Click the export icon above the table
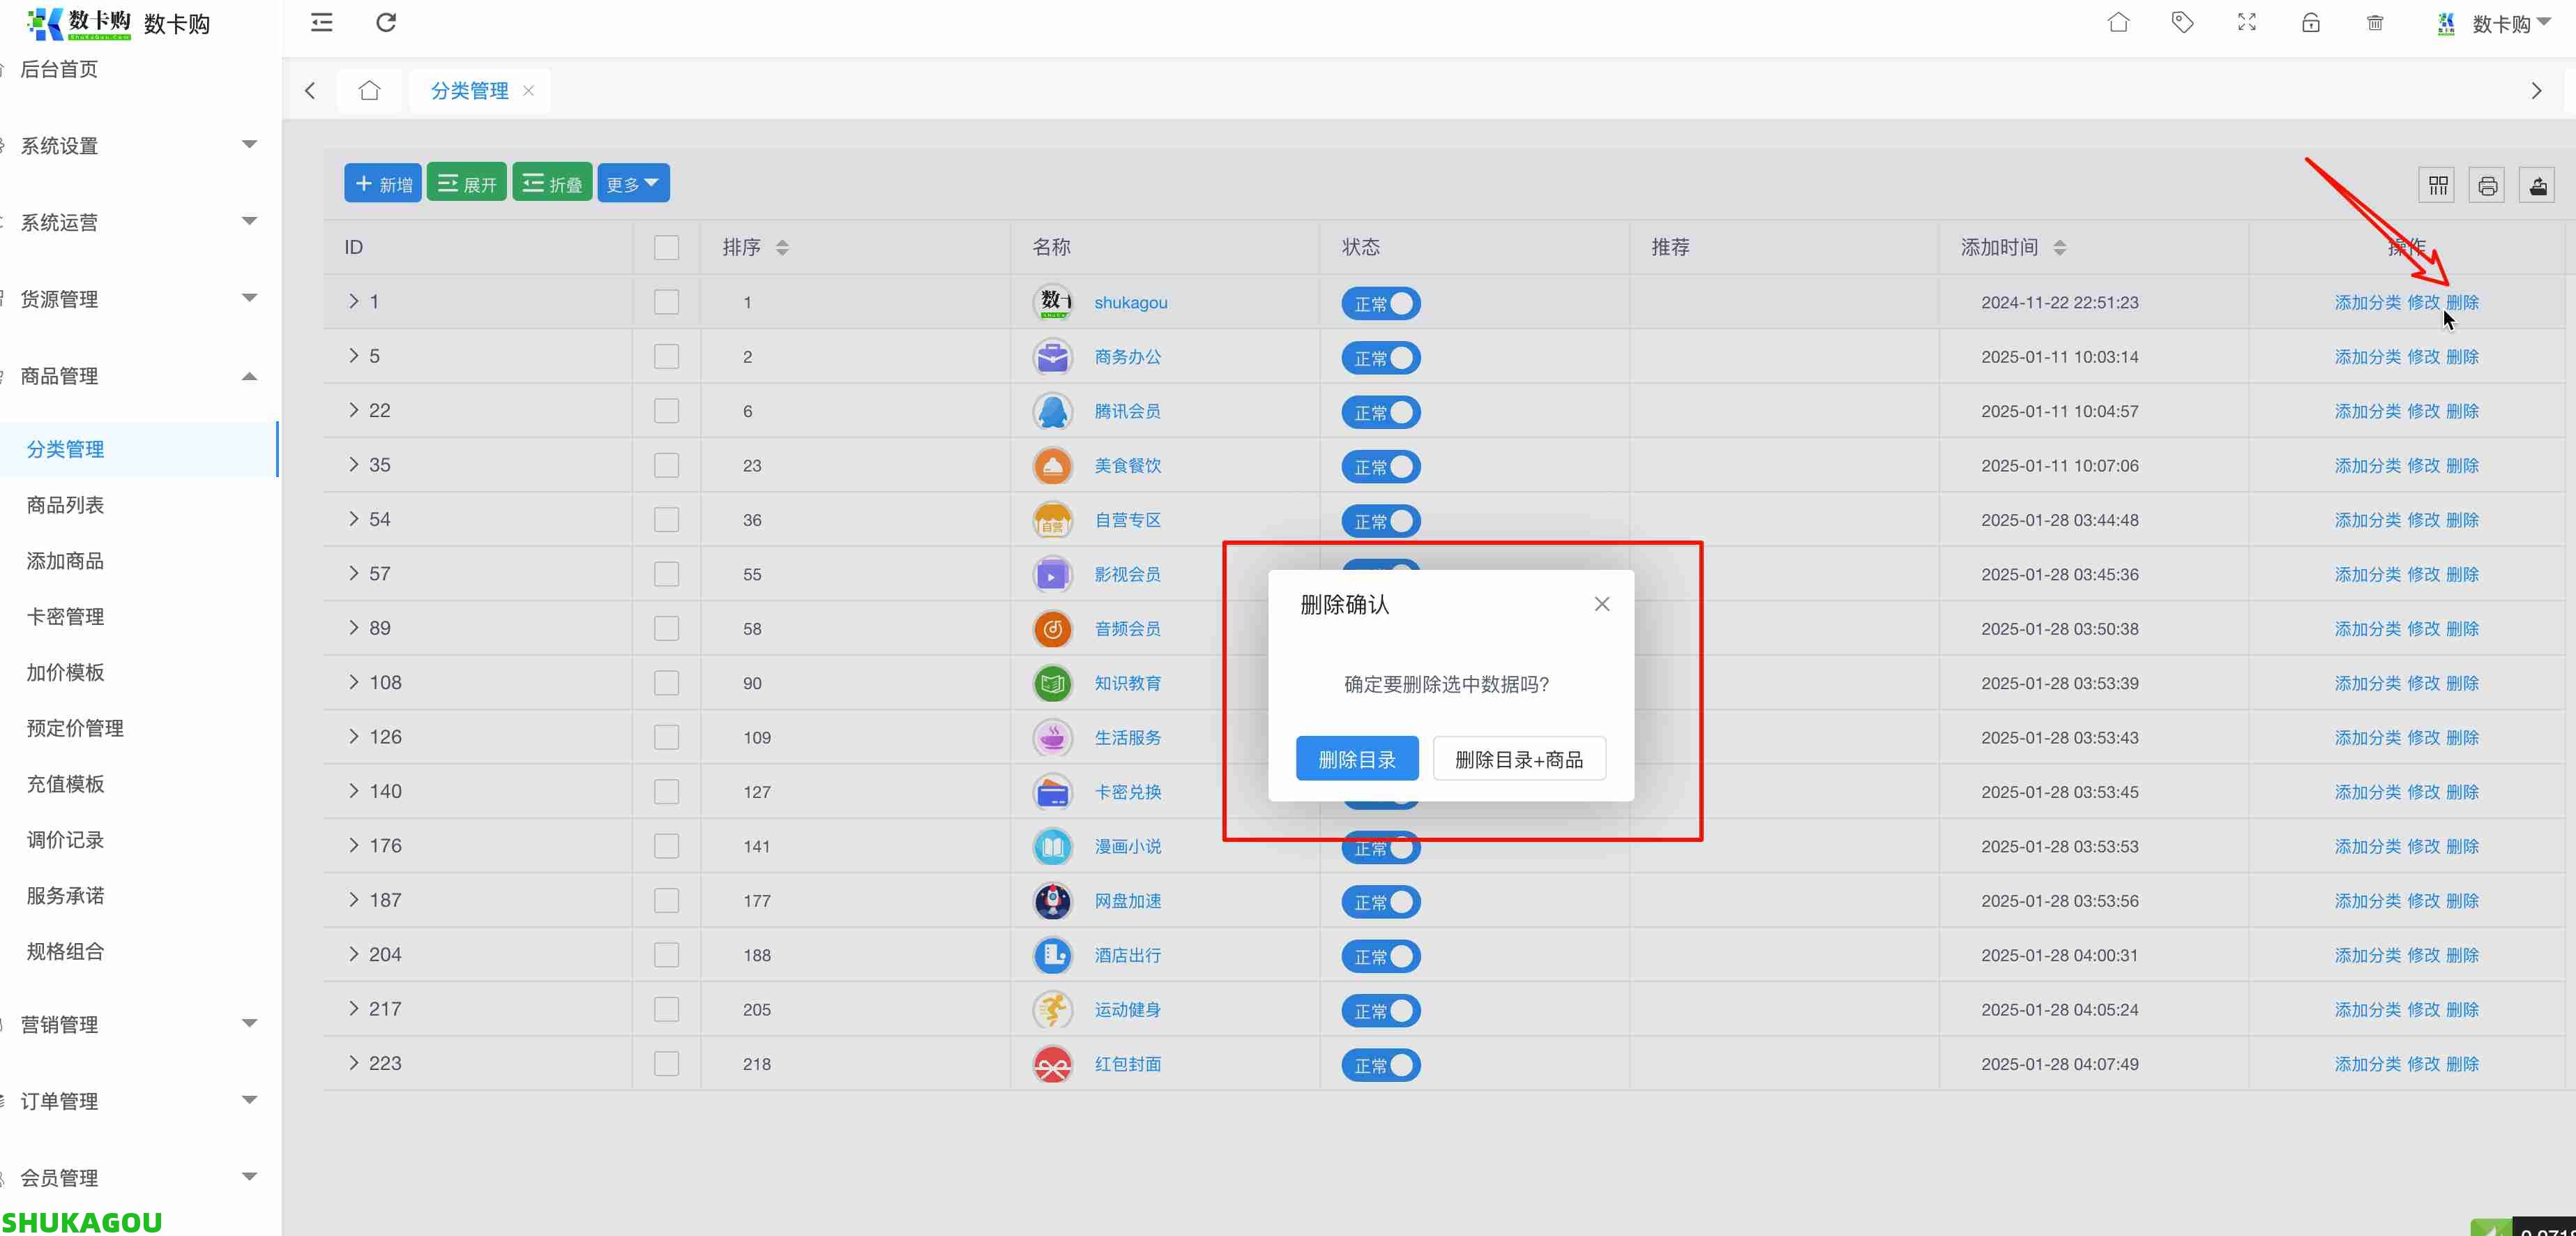Screen dimensions: 2576x1236 click(2538, 184)
